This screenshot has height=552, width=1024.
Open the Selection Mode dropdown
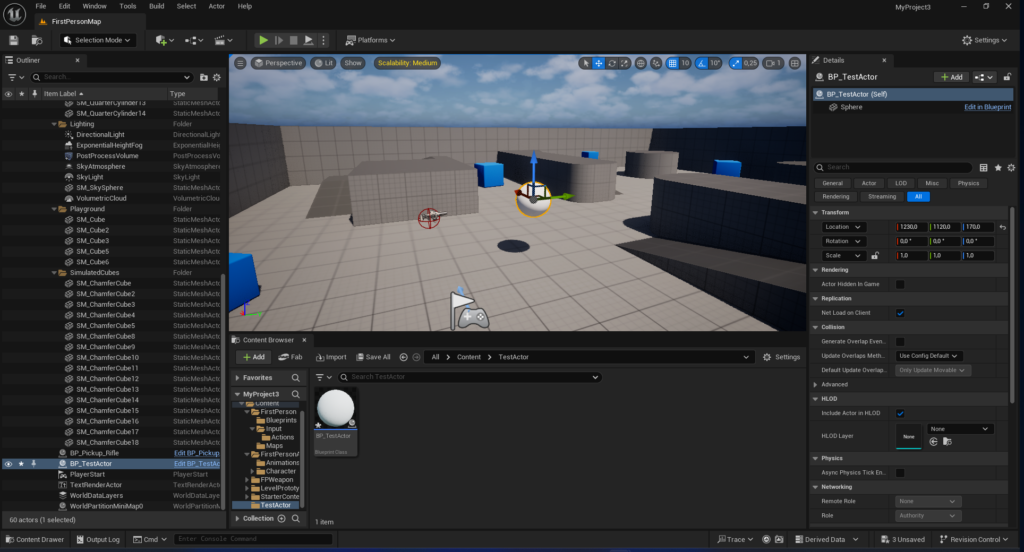tap(98, 40)
